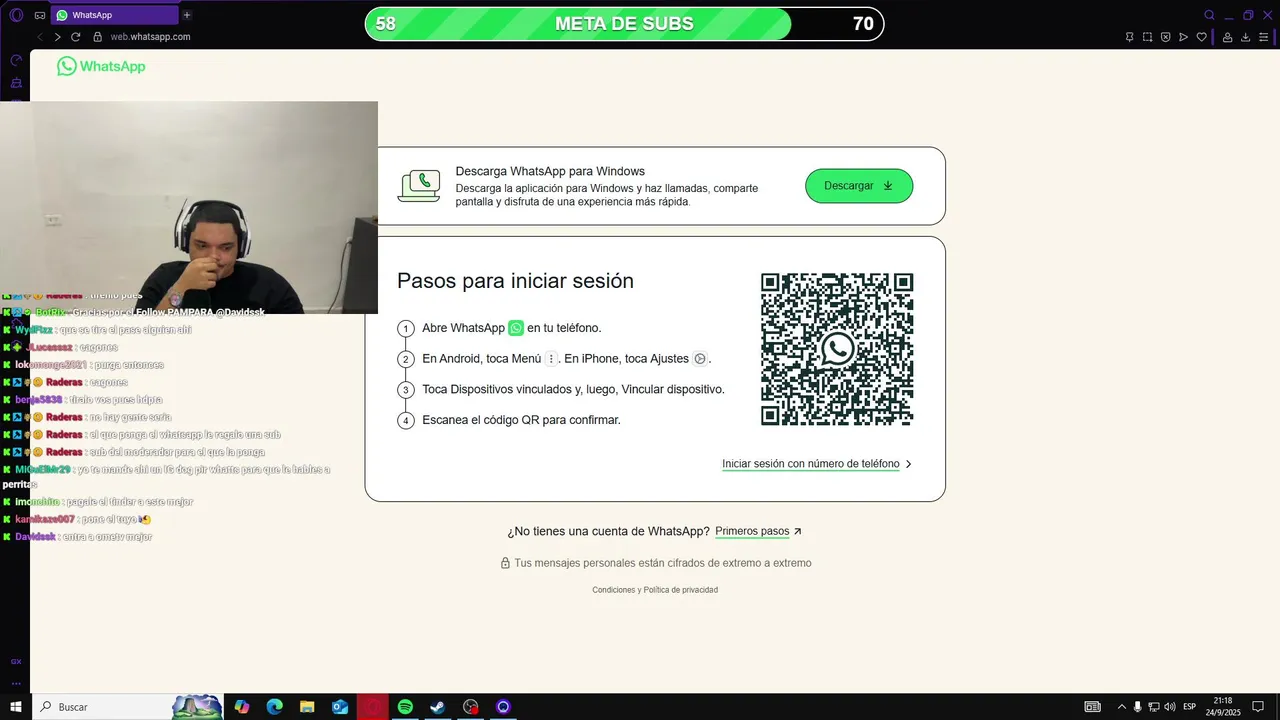
Task: Open the Opera GX main menu logo
Action: point(16,15)
